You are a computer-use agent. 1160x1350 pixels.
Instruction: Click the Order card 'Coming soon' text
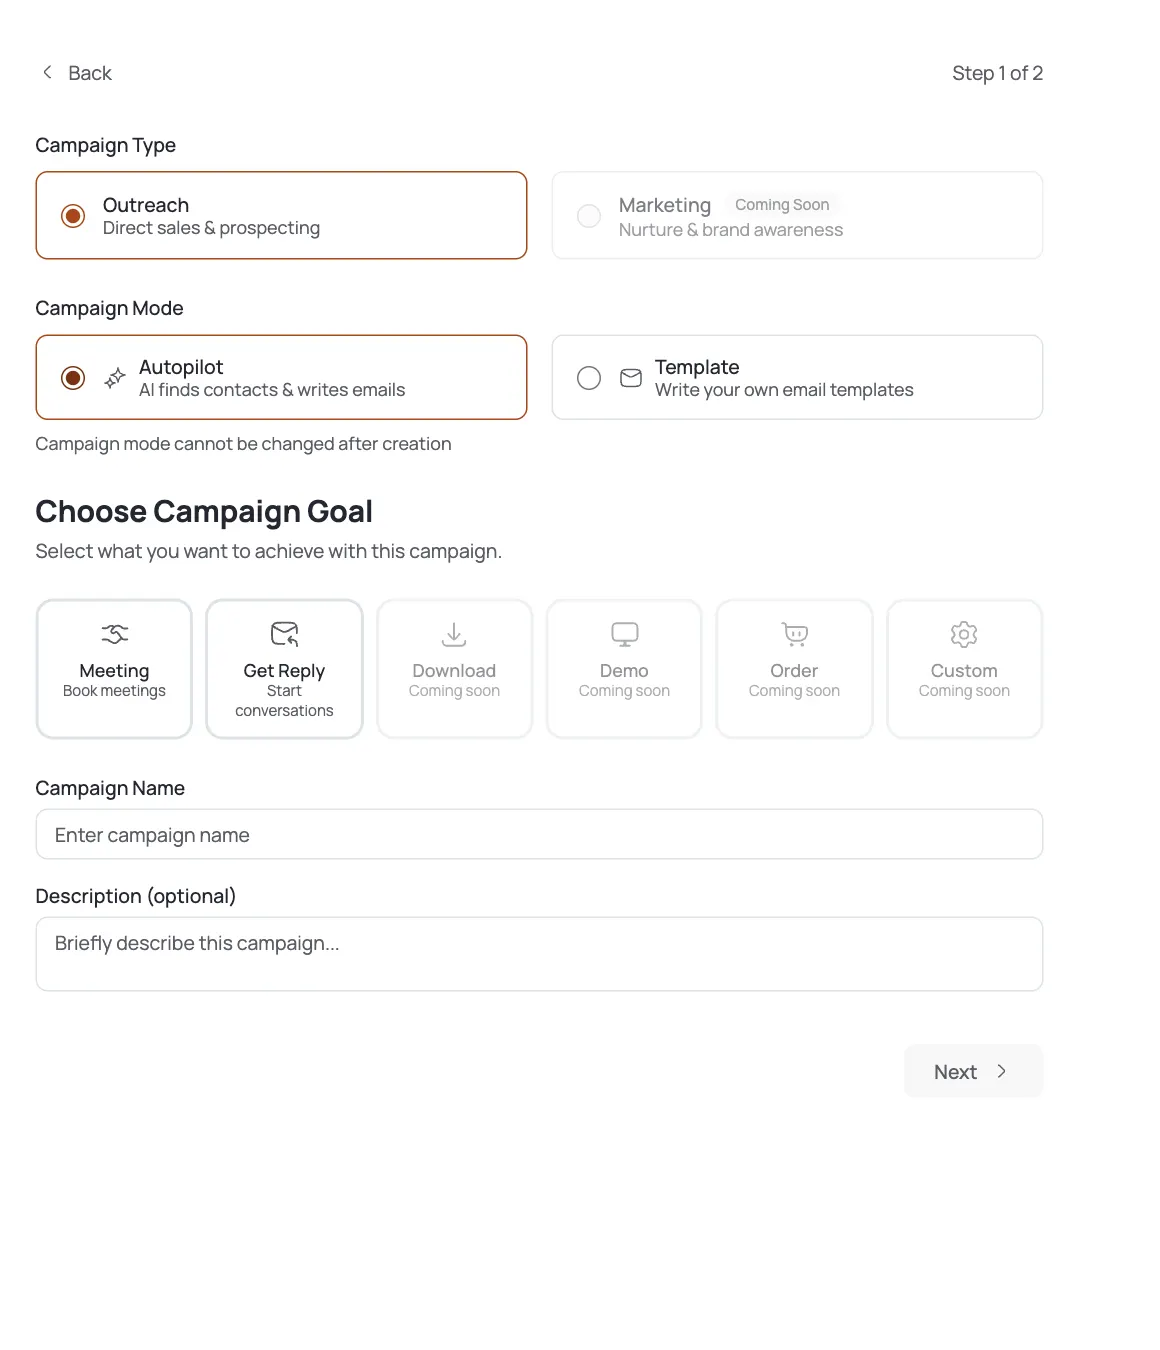pos(794,691)
